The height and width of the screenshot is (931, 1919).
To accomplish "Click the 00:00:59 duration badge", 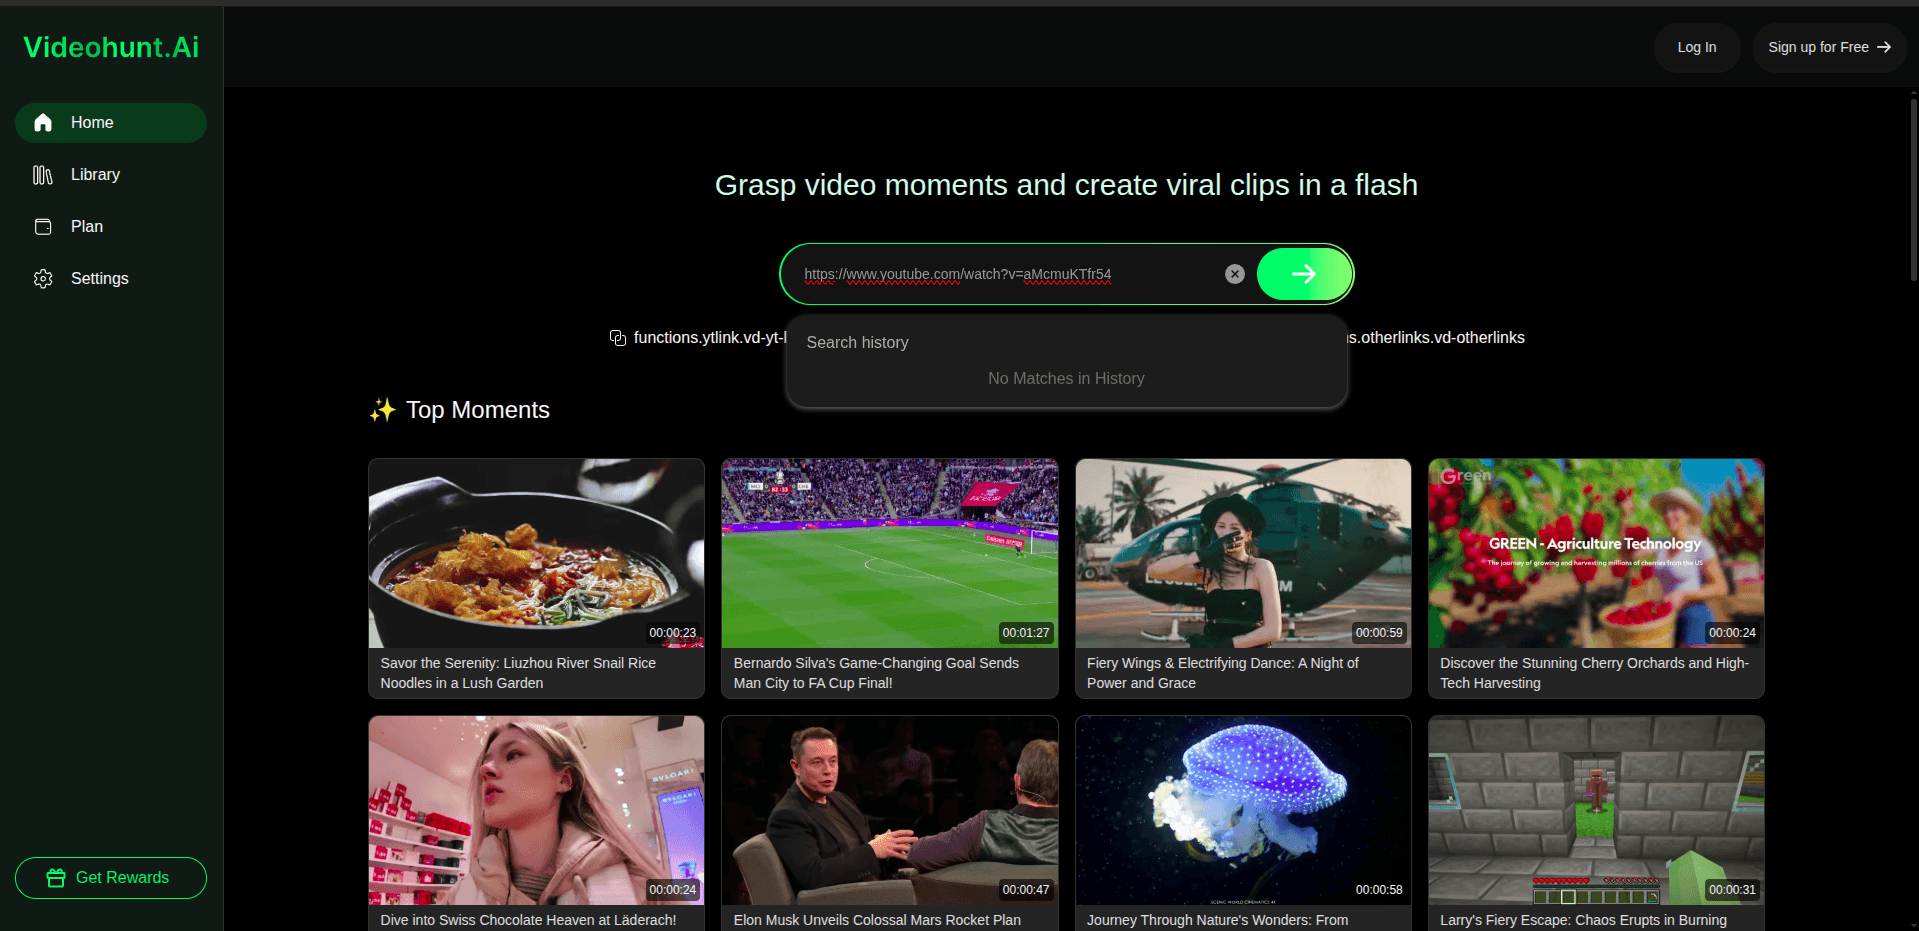I will tap(1379, 633).
